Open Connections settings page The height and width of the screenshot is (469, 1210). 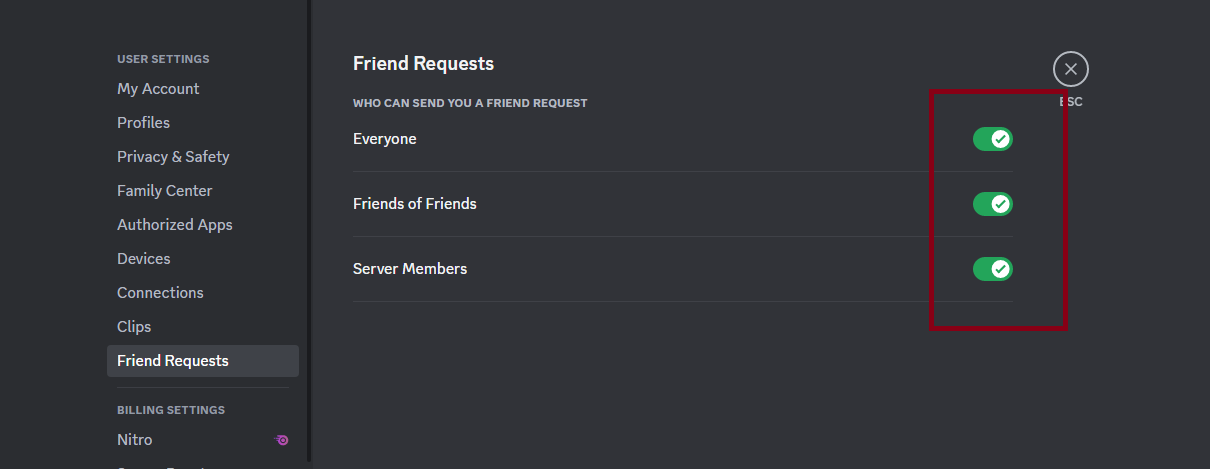(x=160, y=293)
